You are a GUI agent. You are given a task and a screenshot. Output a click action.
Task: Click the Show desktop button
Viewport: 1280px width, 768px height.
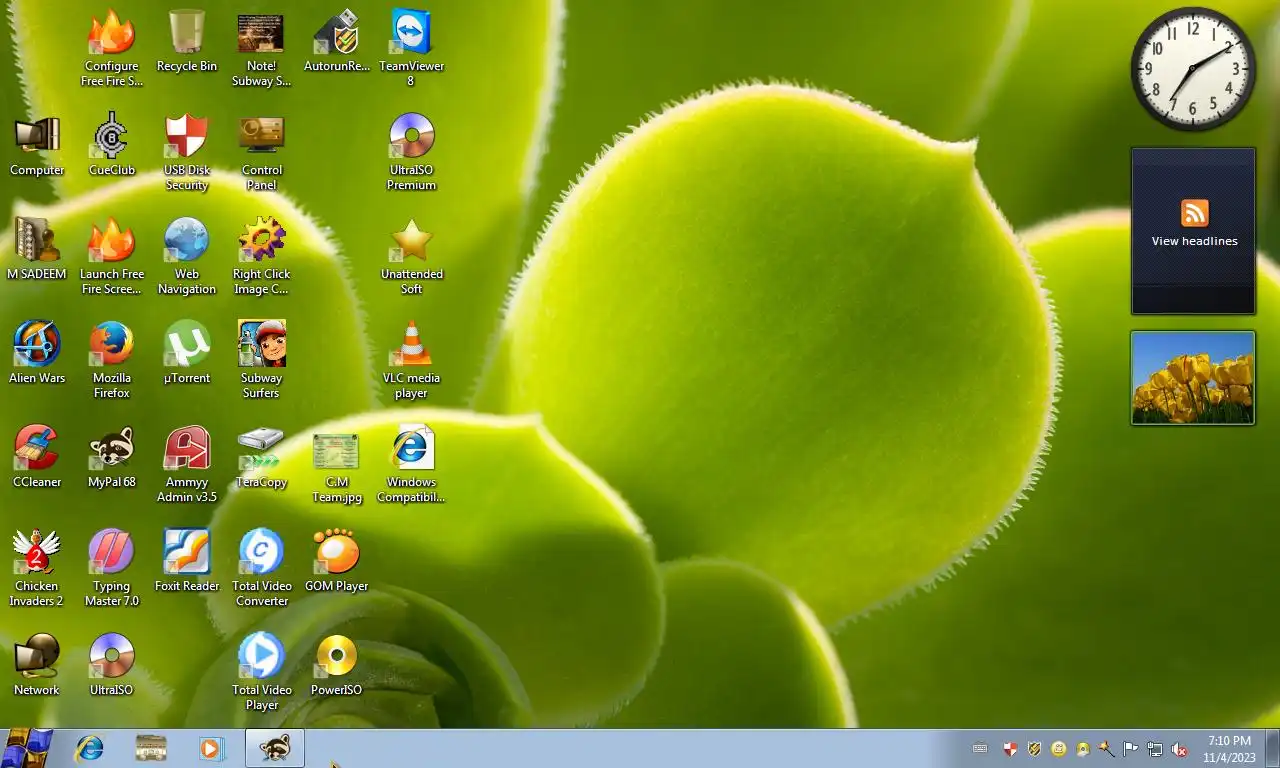[1272, 748]
